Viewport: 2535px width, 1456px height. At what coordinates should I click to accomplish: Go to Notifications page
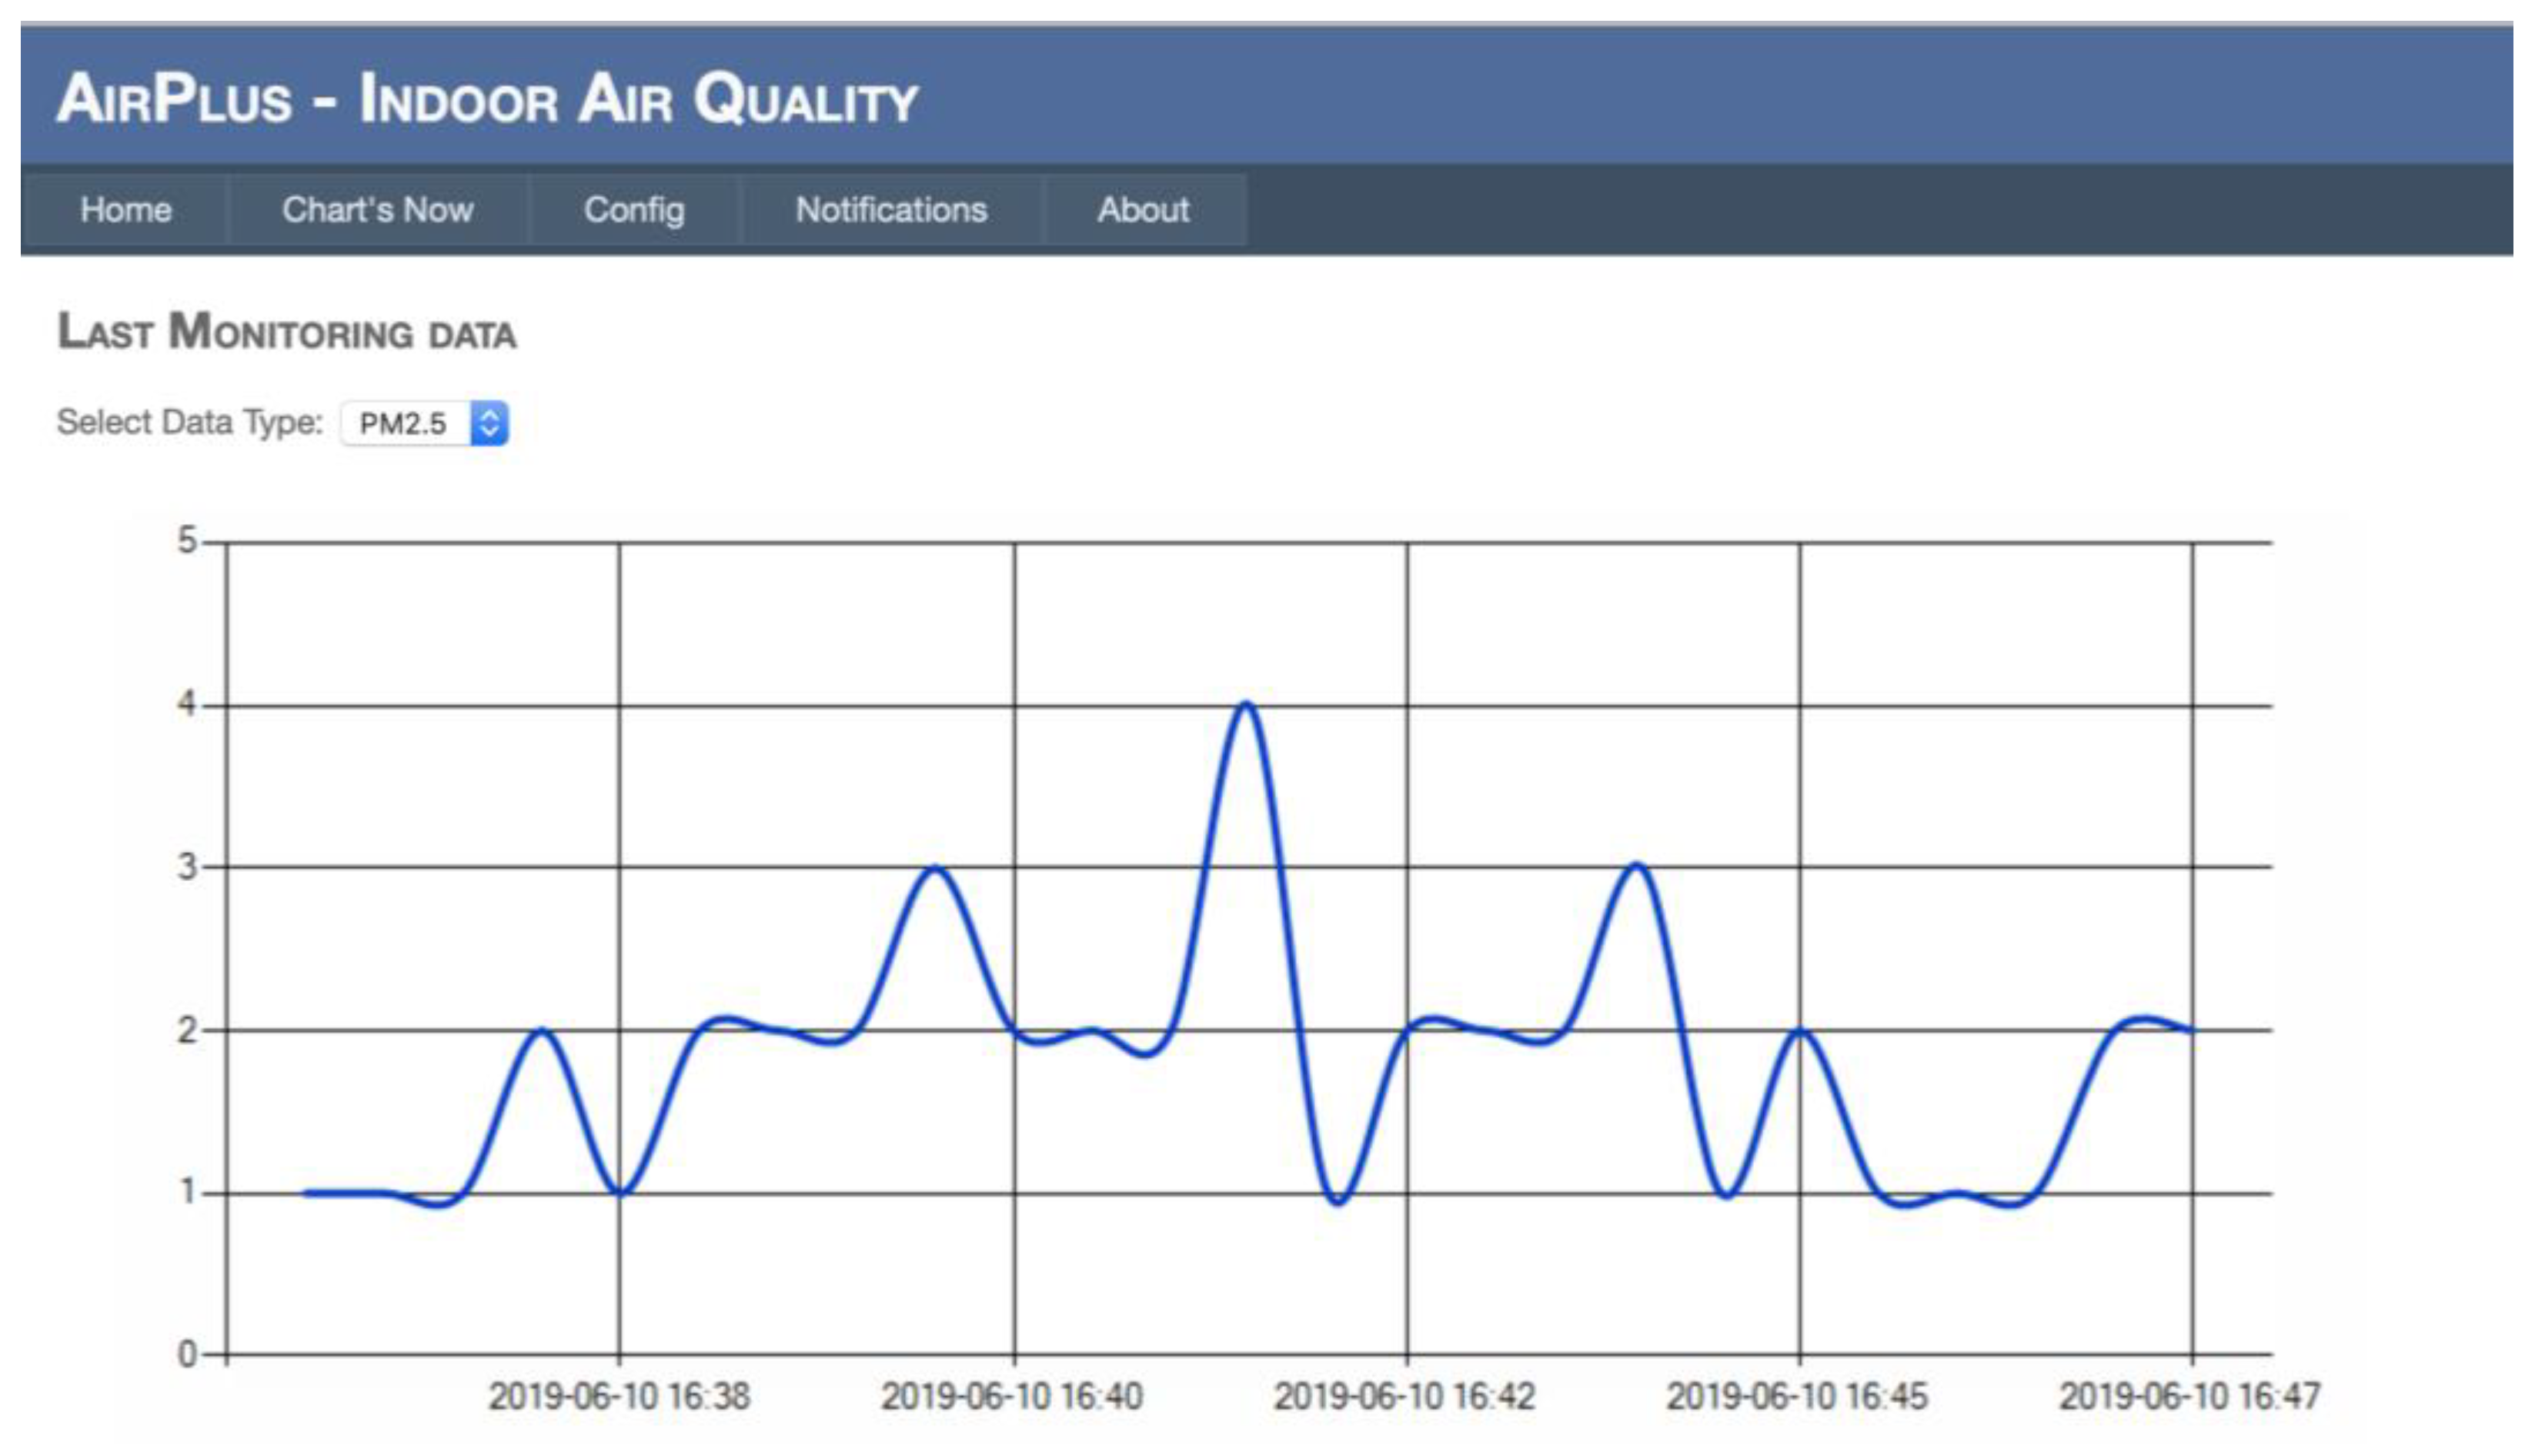pyautogui.click(x=891, y=210)
